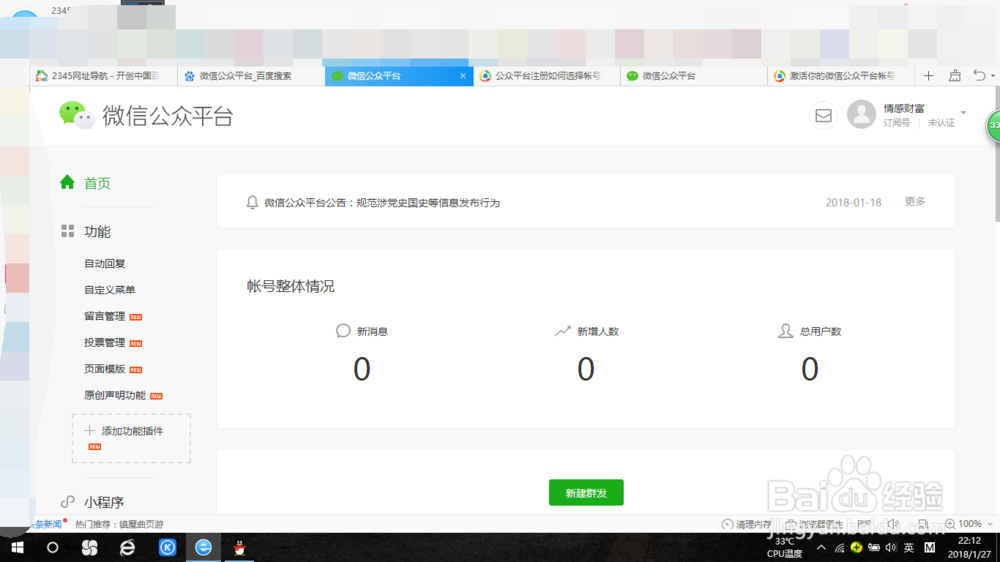
Task: Open 自动回复 in sidebar
Action: tap(105, 263)
